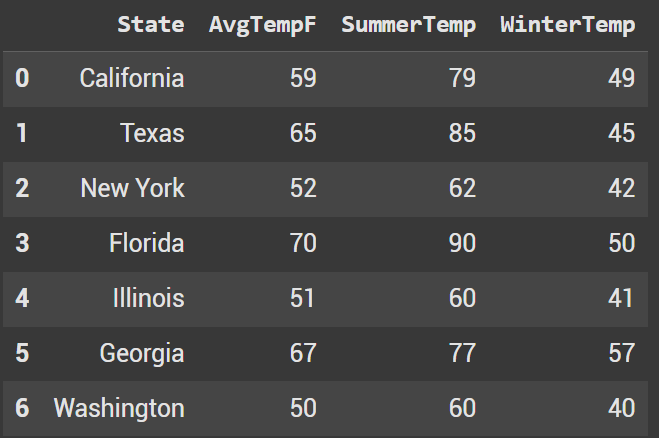Click the Illinois state cell
659x438 pixels.
[x=148, y=298]
